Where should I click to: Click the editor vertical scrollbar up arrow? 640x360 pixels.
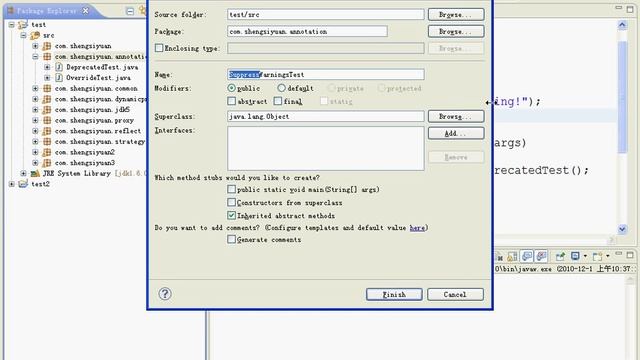click(x=622, y=25)
